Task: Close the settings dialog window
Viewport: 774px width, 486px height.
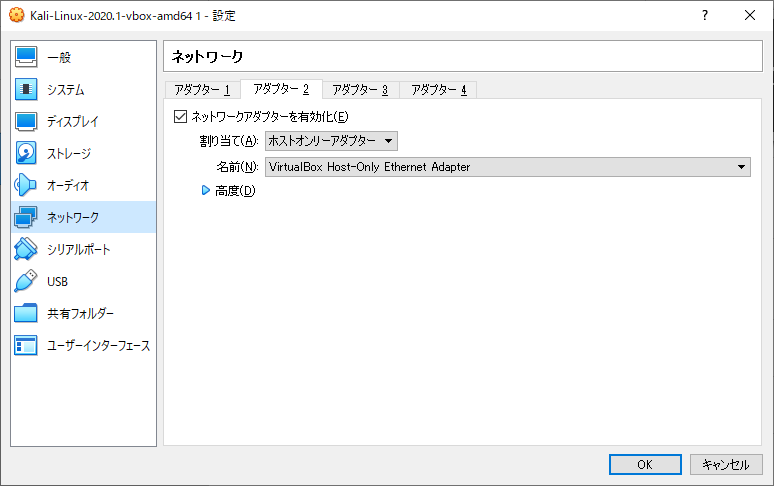Action: pyautogui.click(x=750, y=15)
